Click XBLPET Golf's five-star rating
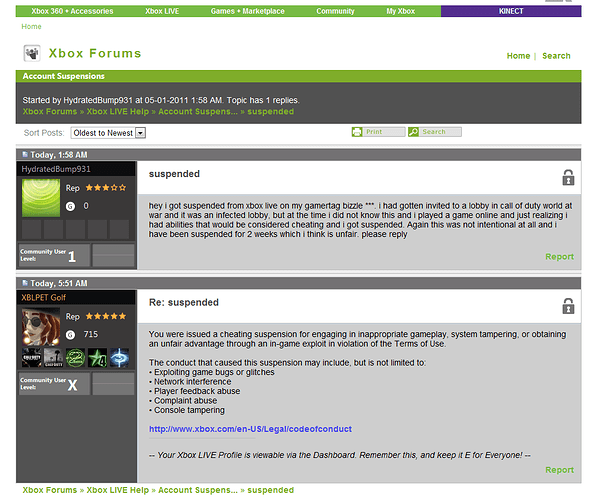Screen dimensions: 591x500 pyautogui.click(x=106, y=316)
